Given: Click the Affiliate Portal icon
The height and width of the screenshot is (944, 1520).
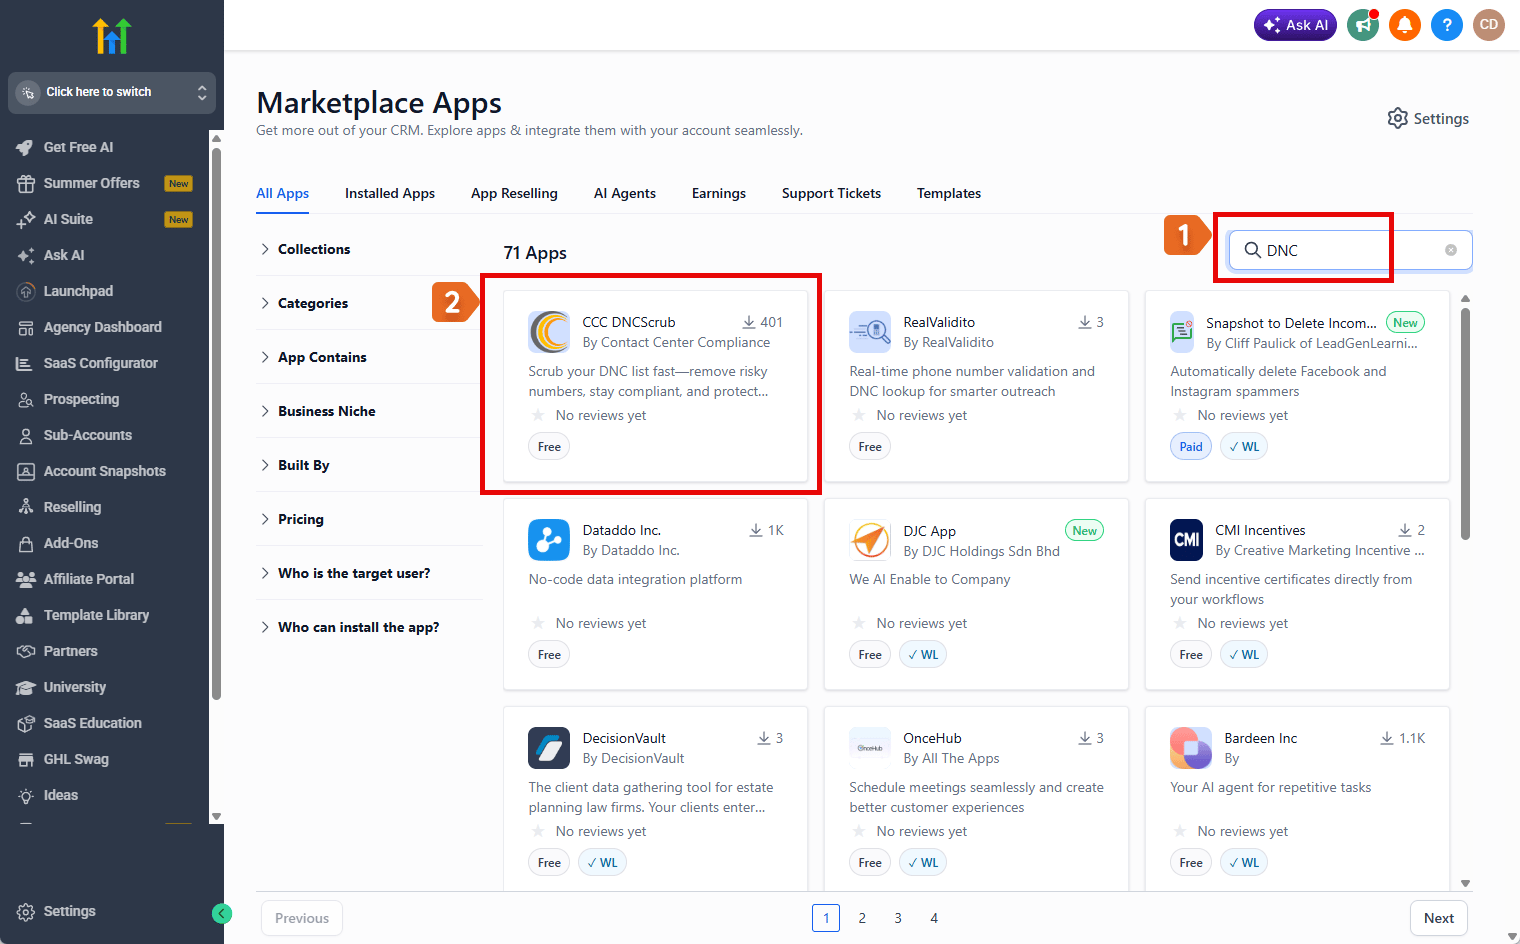Looking at the screenshot, I should pos(25,579).
